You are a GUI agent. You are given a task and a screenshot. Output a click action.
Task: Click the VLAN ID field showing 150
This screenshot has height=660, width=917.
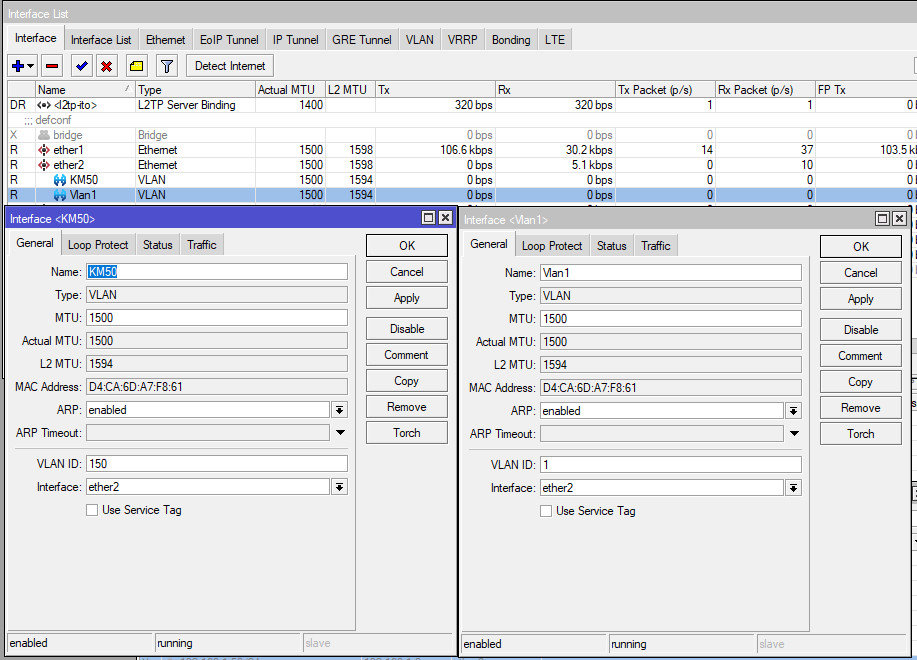pyautogui.click(x=217, y=464)
